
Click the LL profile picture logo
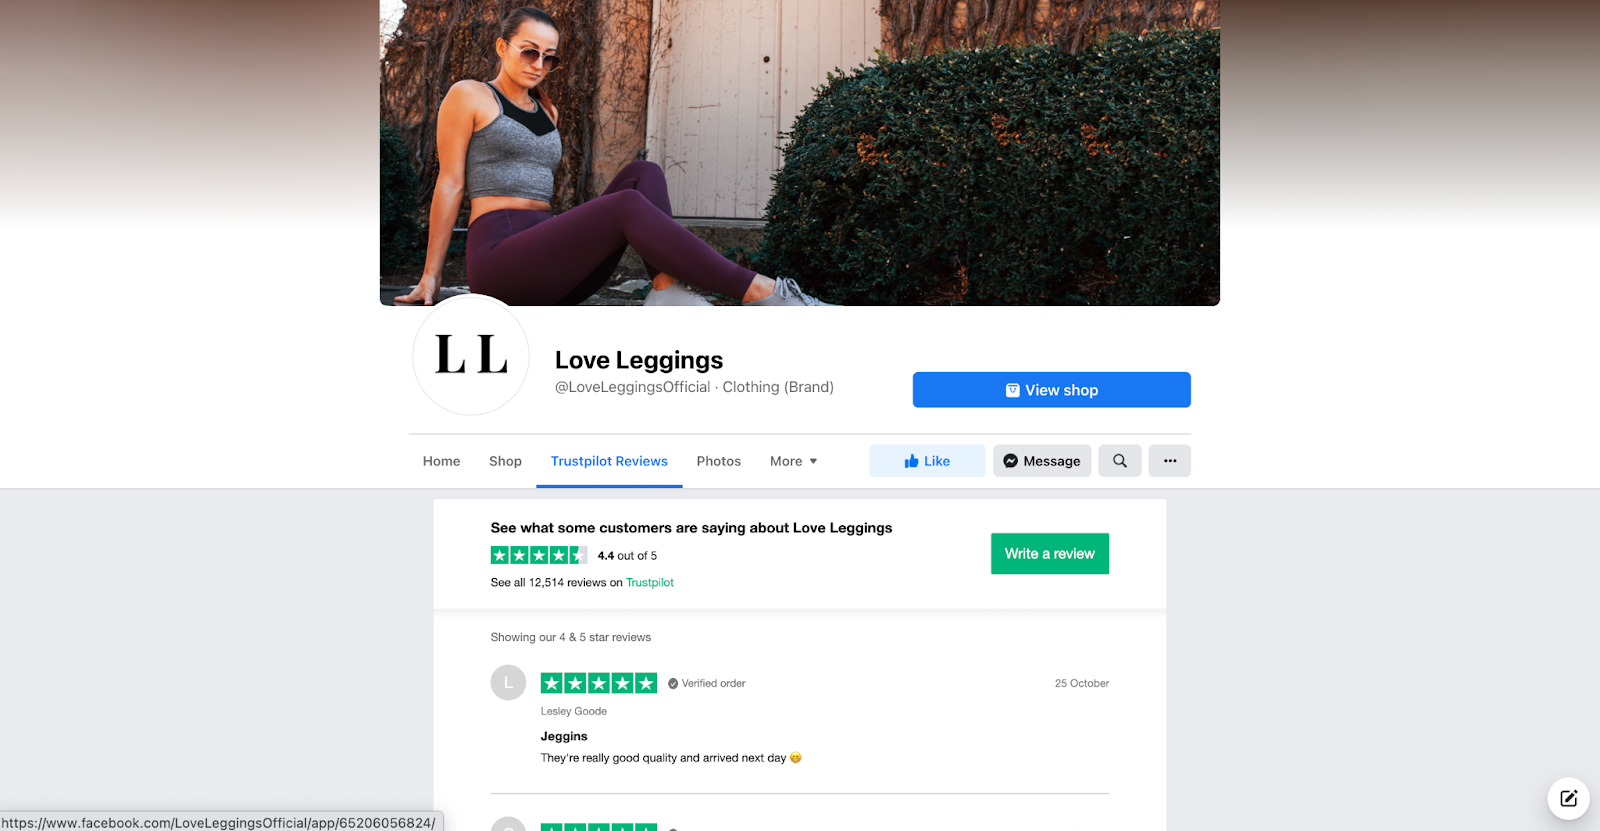471,355
